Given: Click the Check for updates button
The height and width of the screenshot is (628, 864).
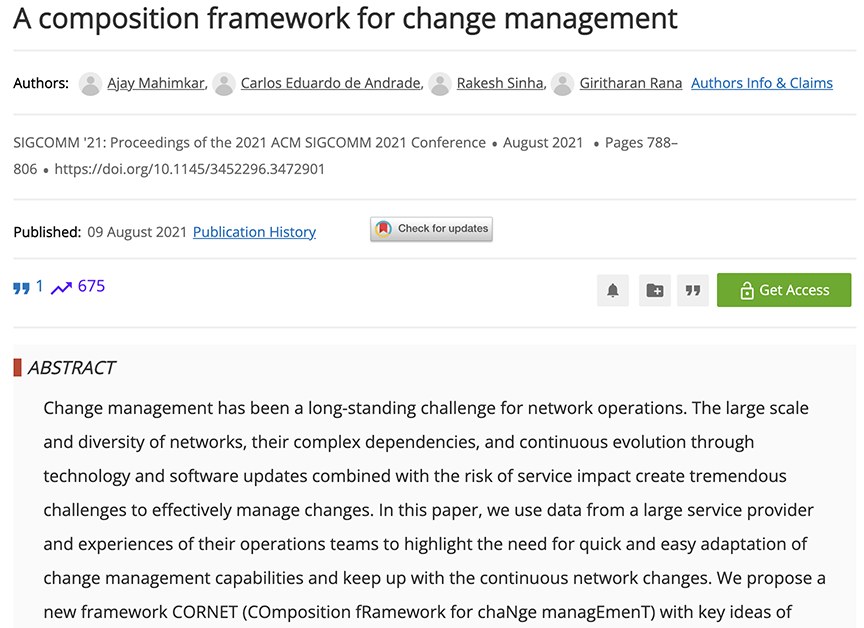Looking at the screenshot, I should 431,229.
